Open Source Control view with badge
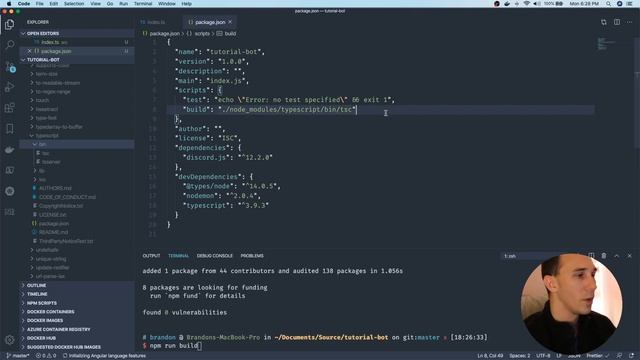 click(10, 67)
